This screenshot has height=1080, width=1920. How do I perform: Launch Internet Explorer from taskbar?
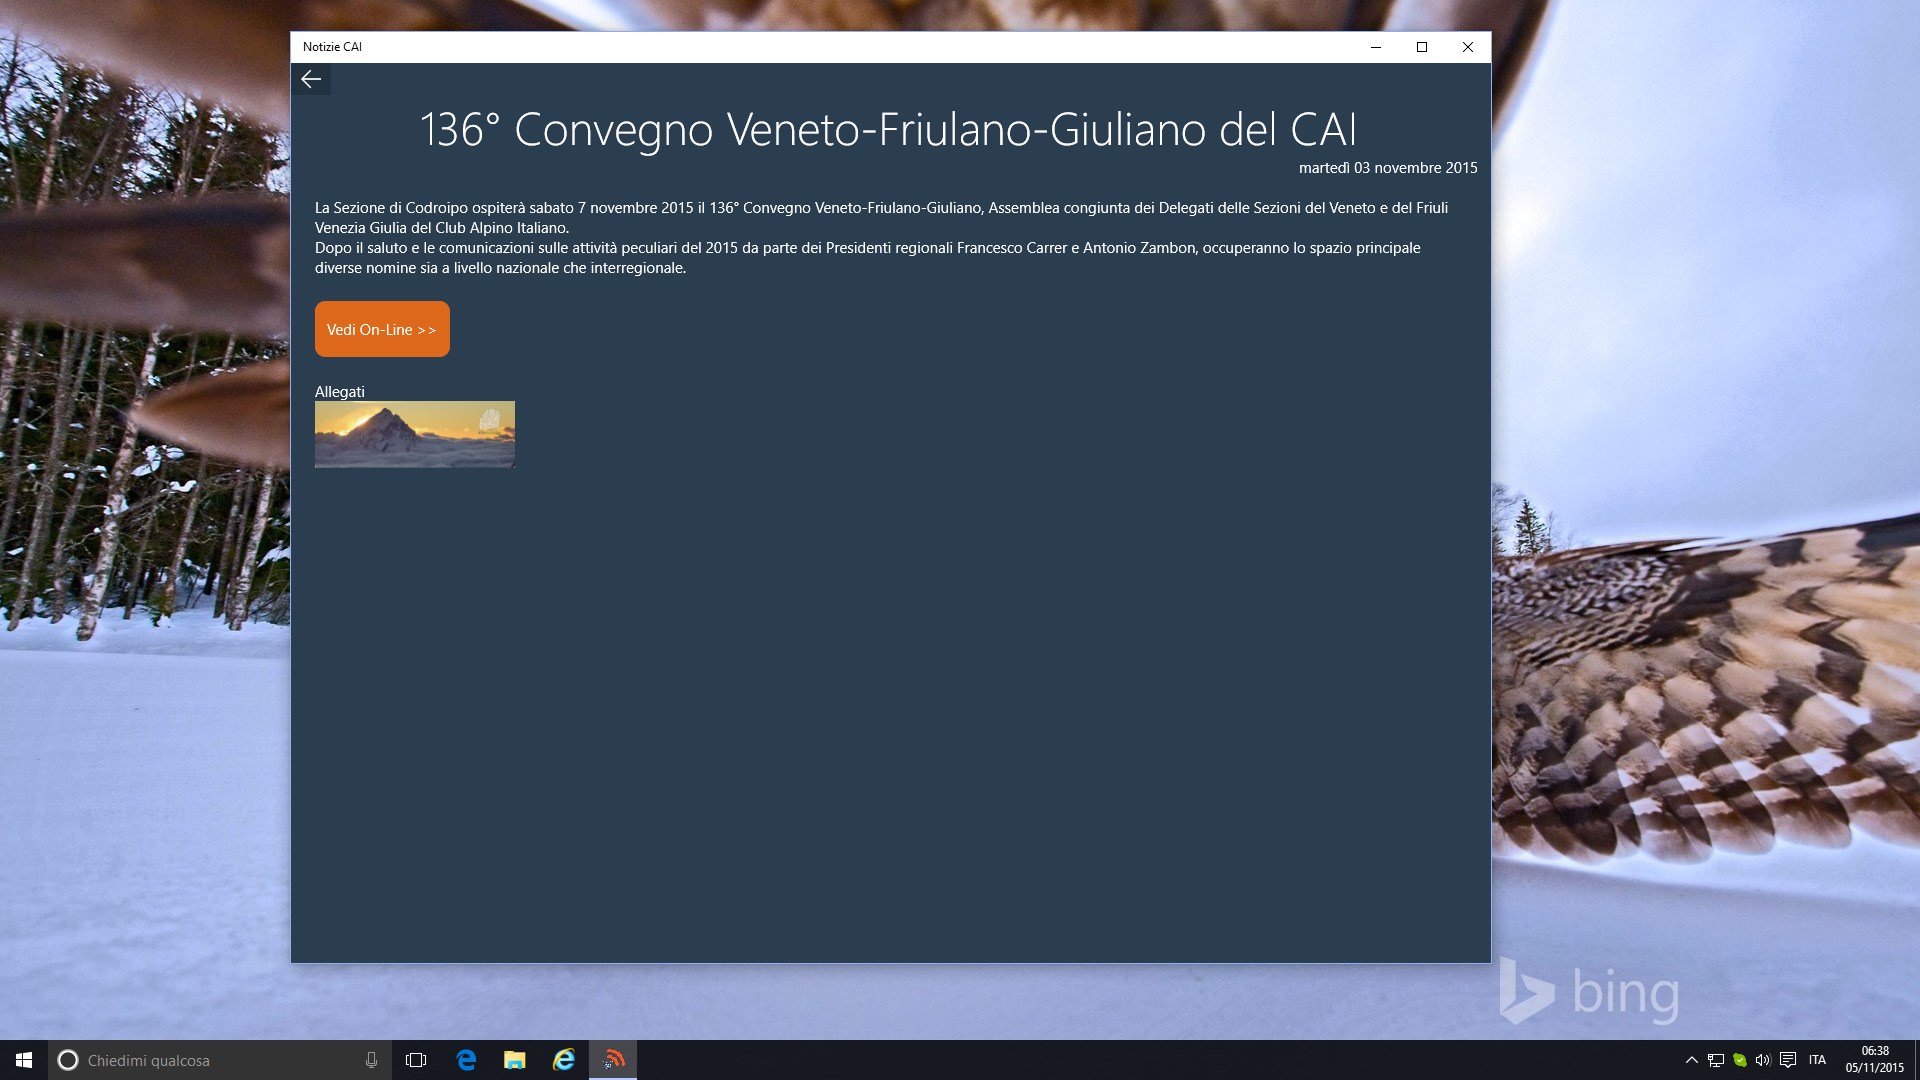click(564, 1060)
